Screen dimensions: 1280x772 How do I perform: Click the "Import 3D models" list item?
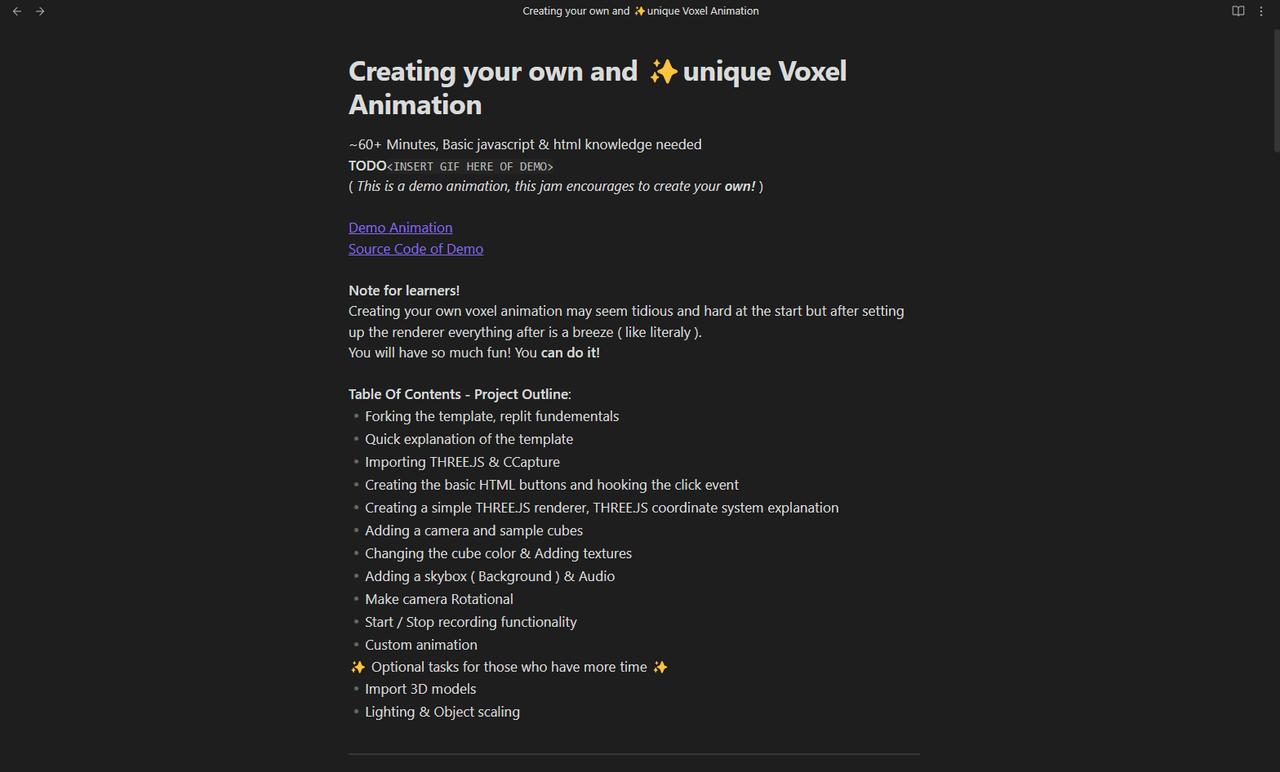420,689
